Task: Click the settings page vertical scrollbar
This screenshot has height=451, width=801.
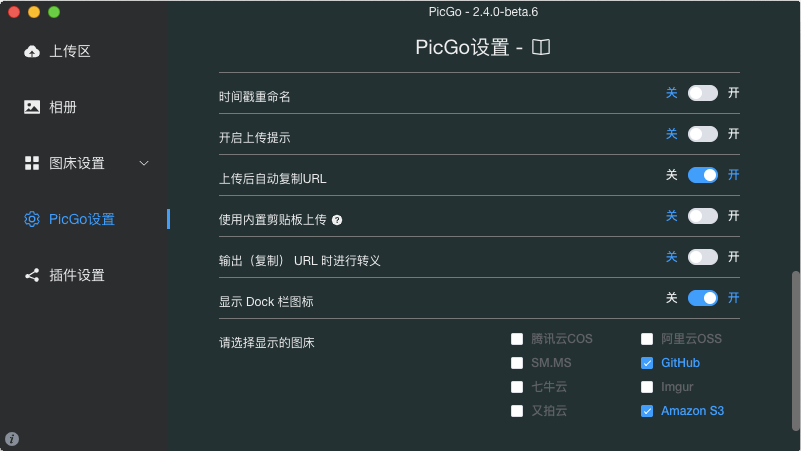Action: pos(795,351)
